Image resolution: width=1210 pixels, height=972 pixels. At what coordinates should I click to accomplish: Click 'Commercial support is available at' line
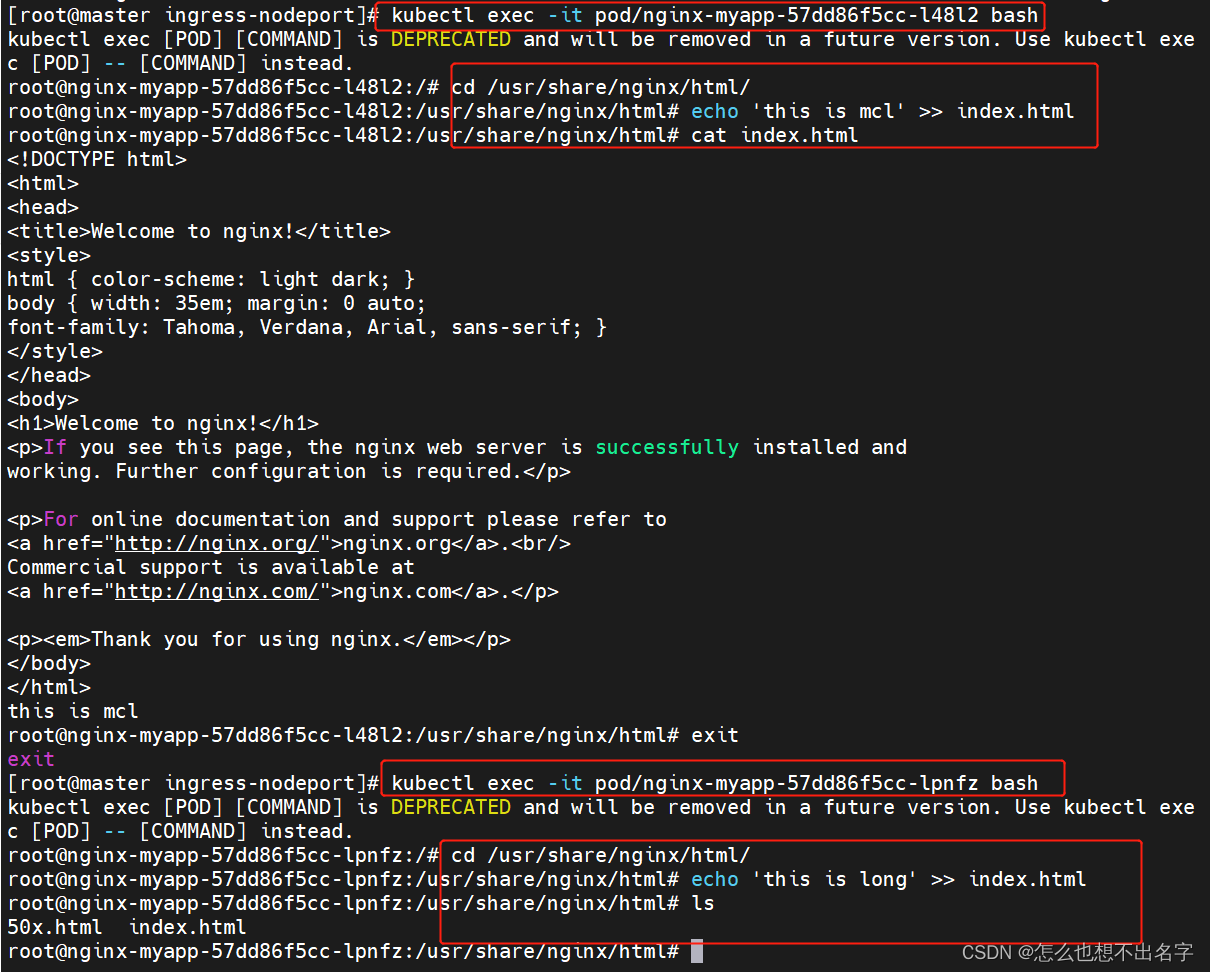(211, 567)
